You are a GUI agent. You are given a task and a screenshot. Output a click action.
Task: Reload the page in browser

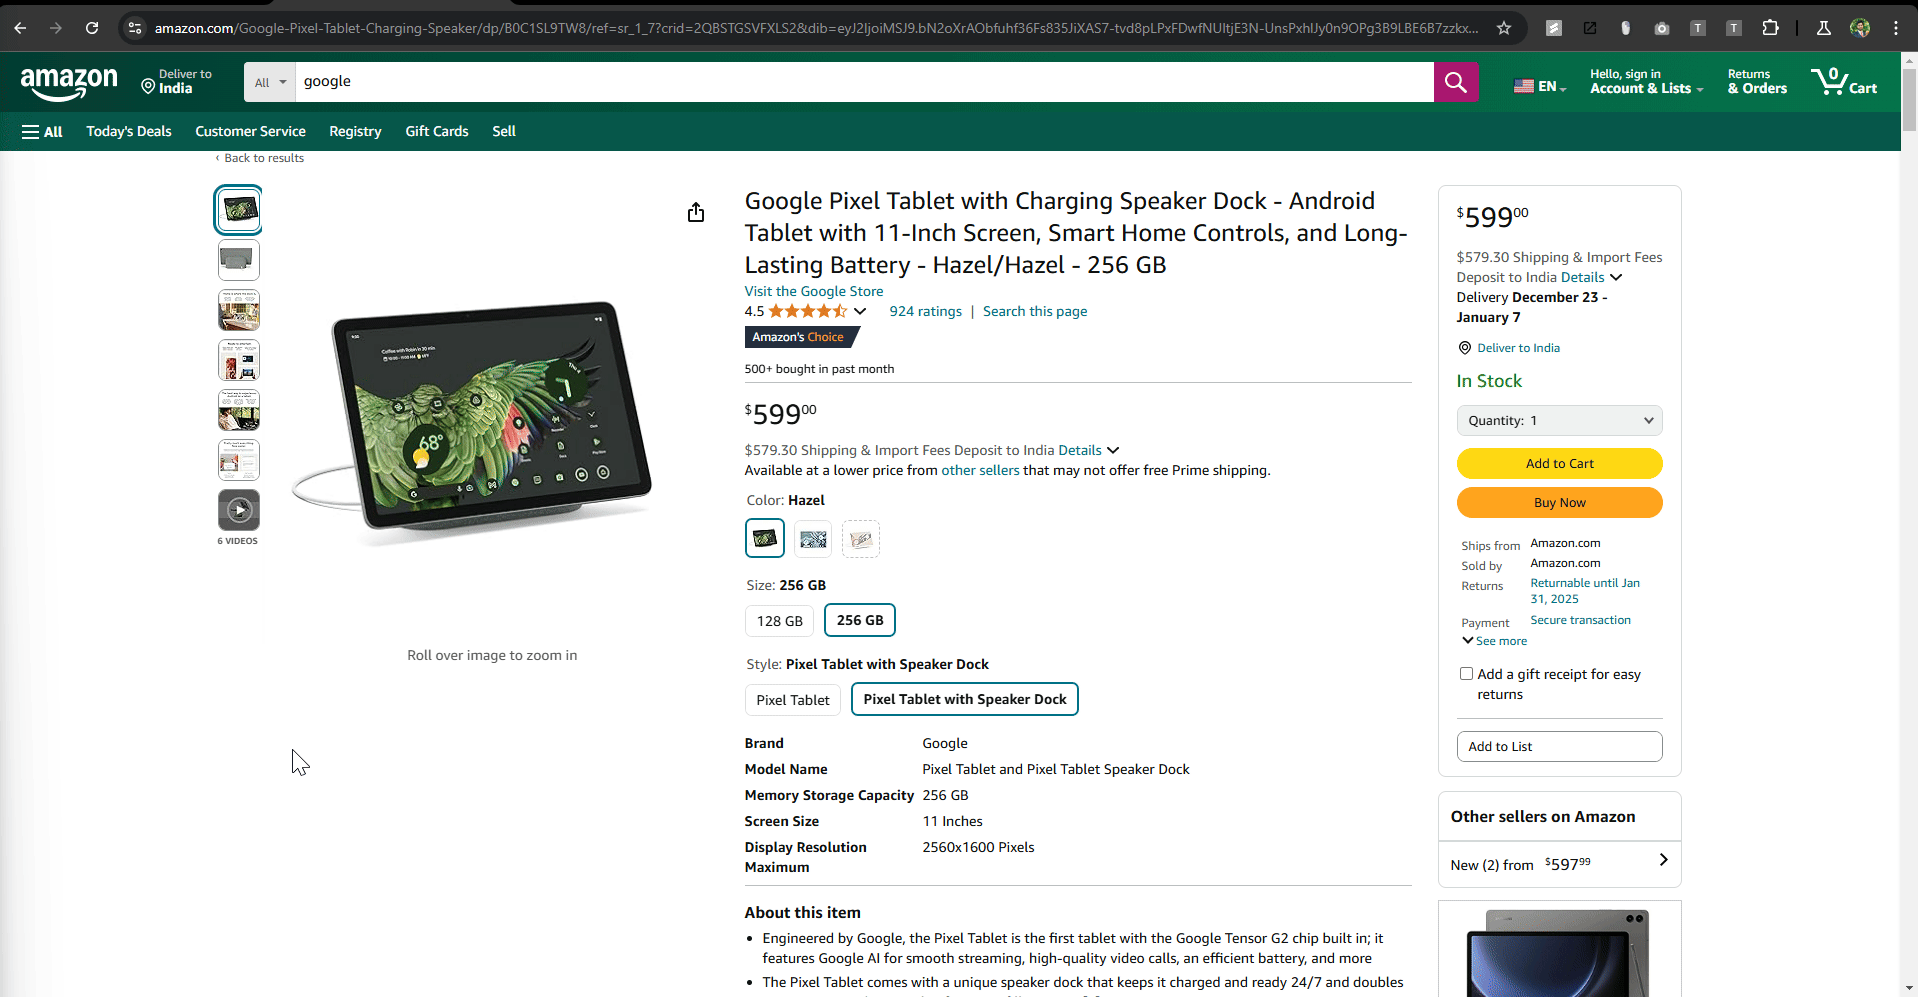(92, 28)
